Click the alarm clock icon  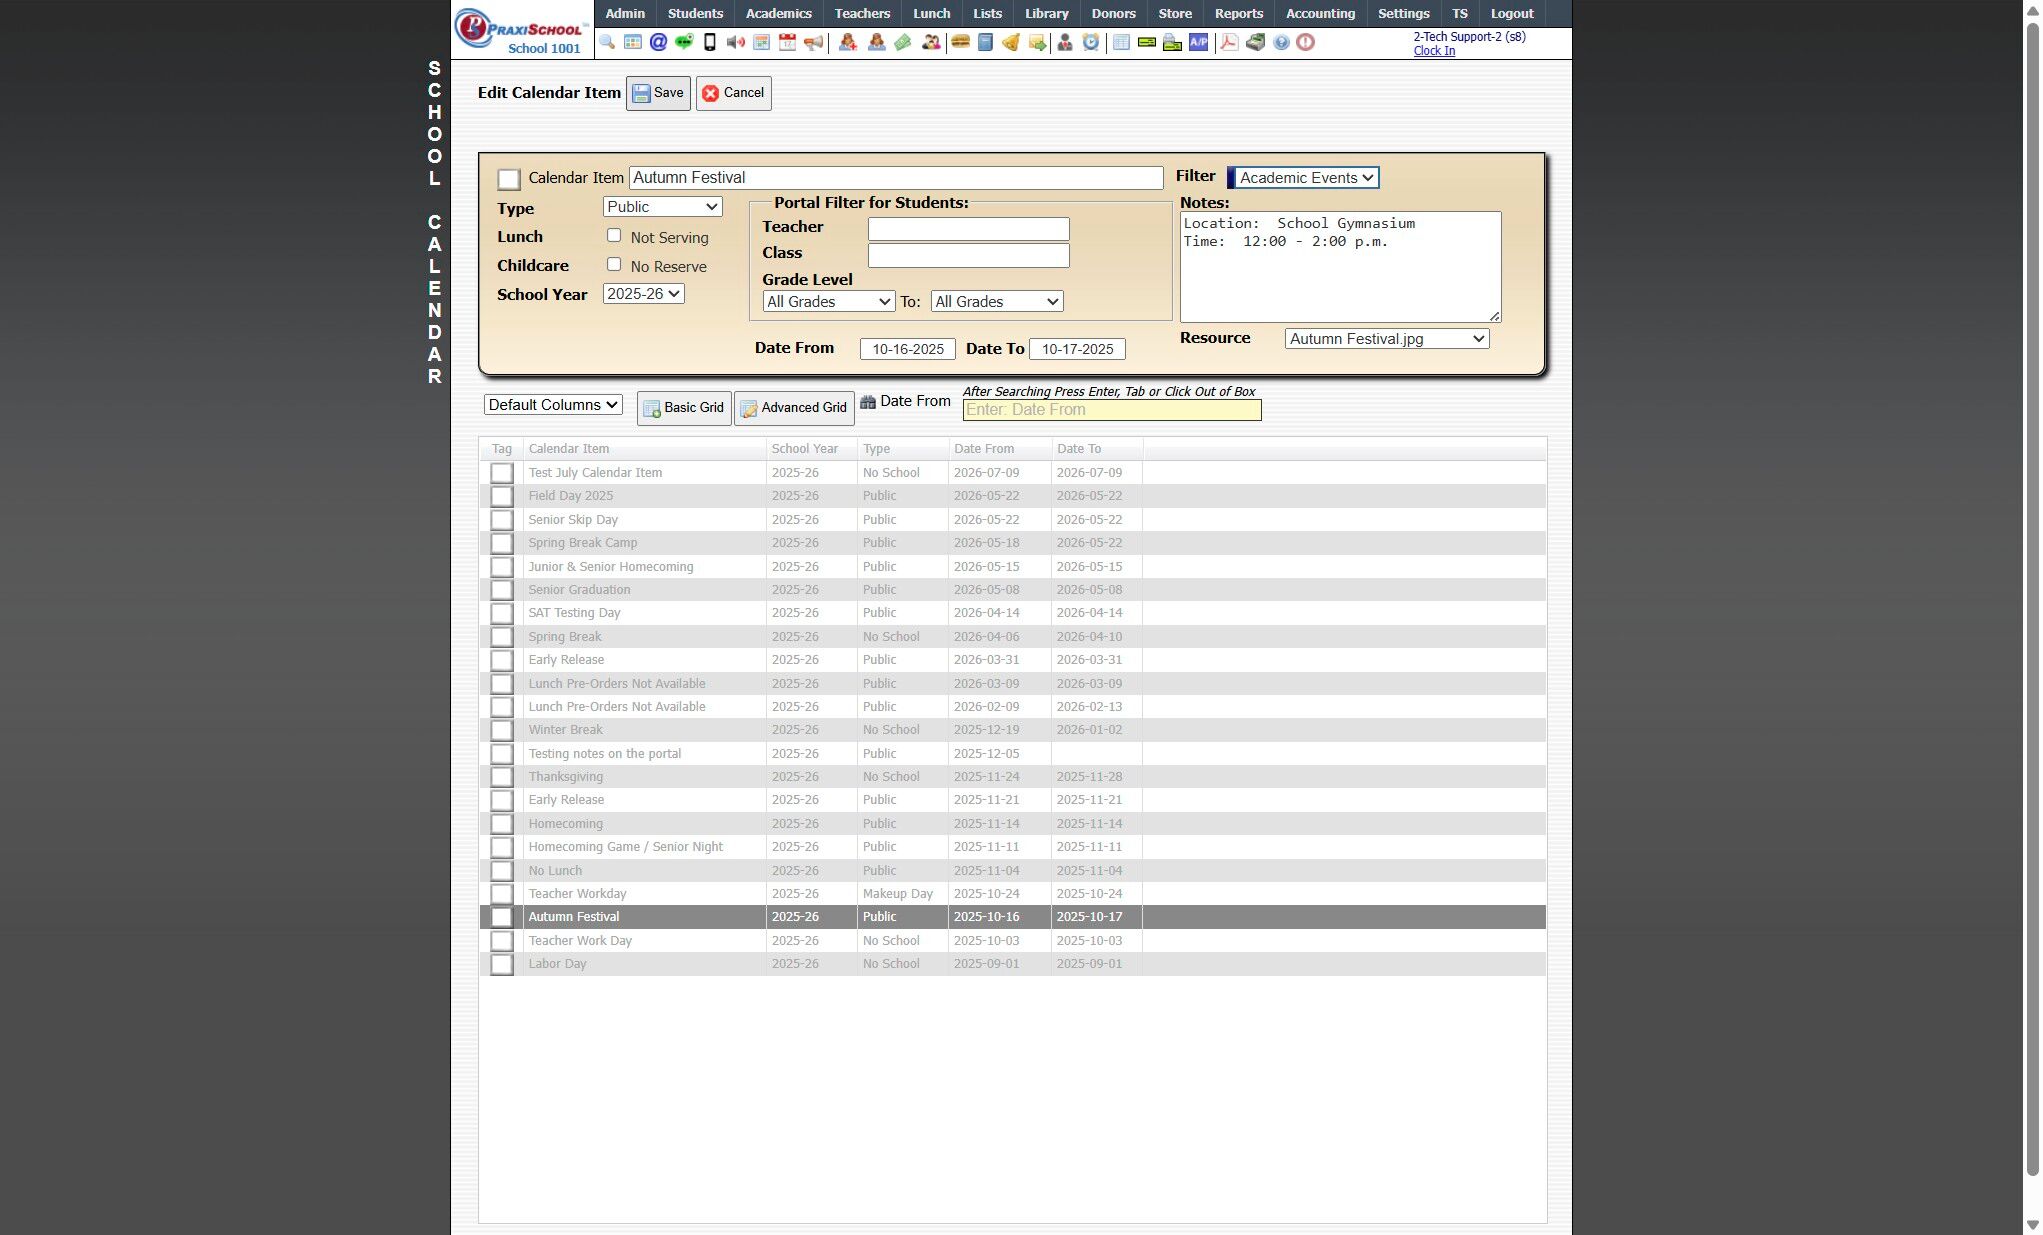pyautogui.click(x=1091, y=42)
